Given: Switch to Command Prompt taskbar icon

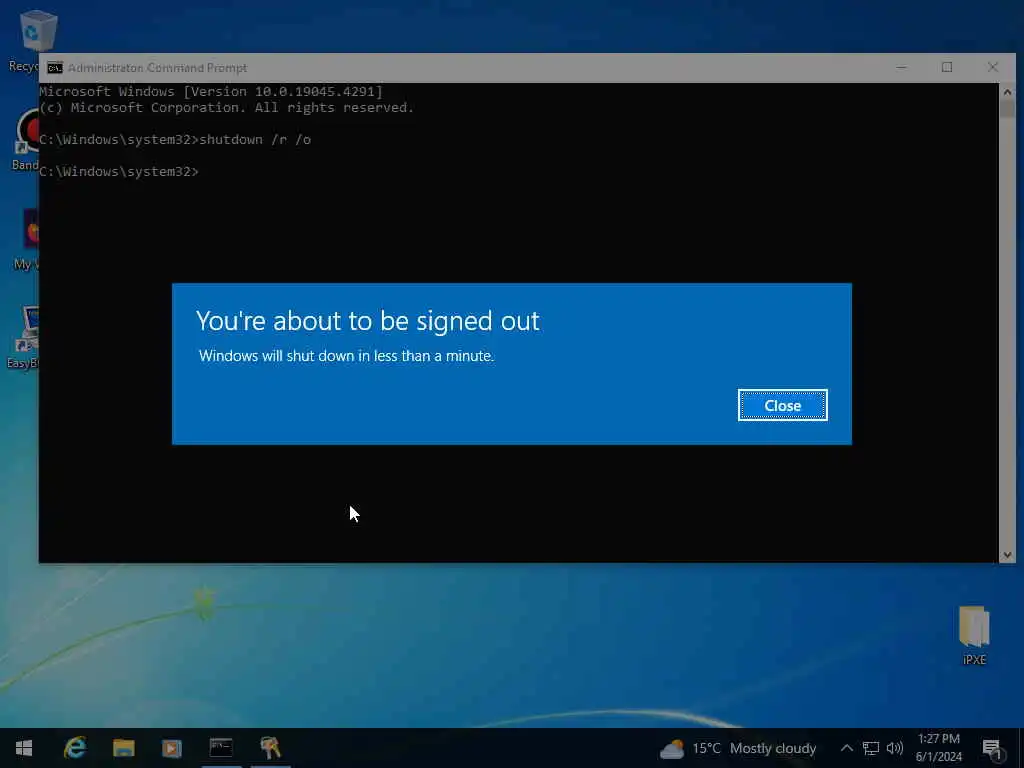Looking at the screenshot, I should pyautogui.click(x=221, y=748).
